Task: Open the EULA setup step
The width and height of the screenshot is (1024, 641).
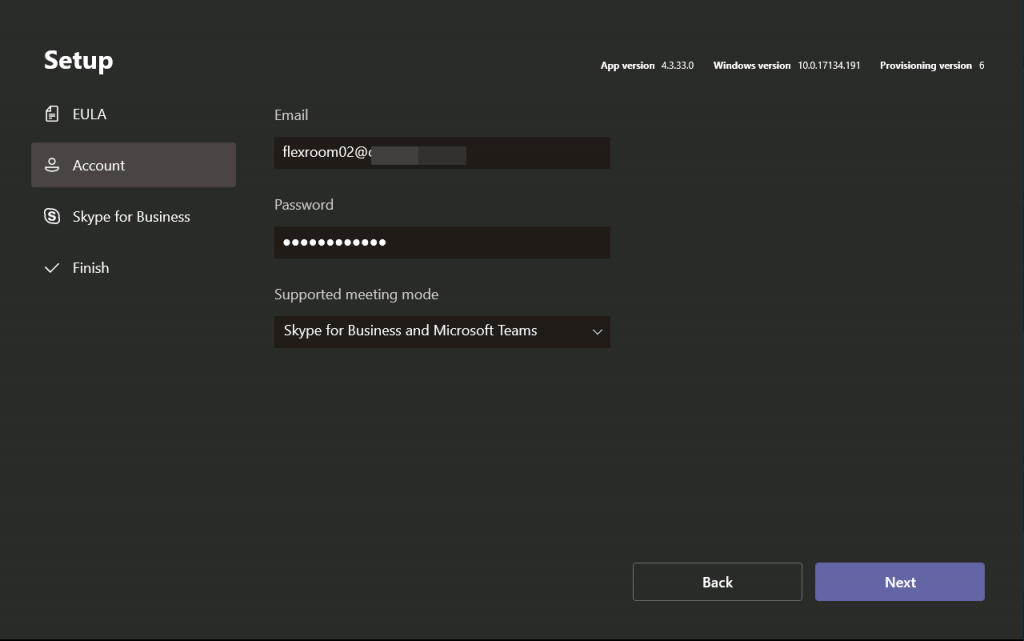Action: (133, 114)
